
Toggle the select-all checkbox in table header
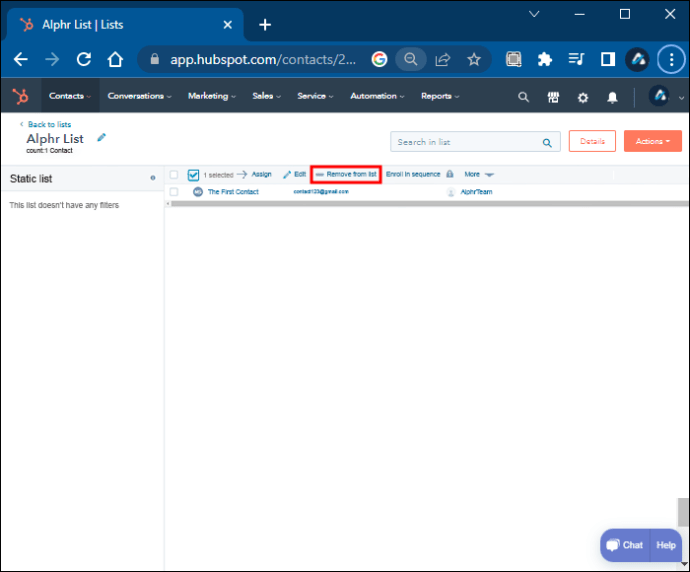174,174
